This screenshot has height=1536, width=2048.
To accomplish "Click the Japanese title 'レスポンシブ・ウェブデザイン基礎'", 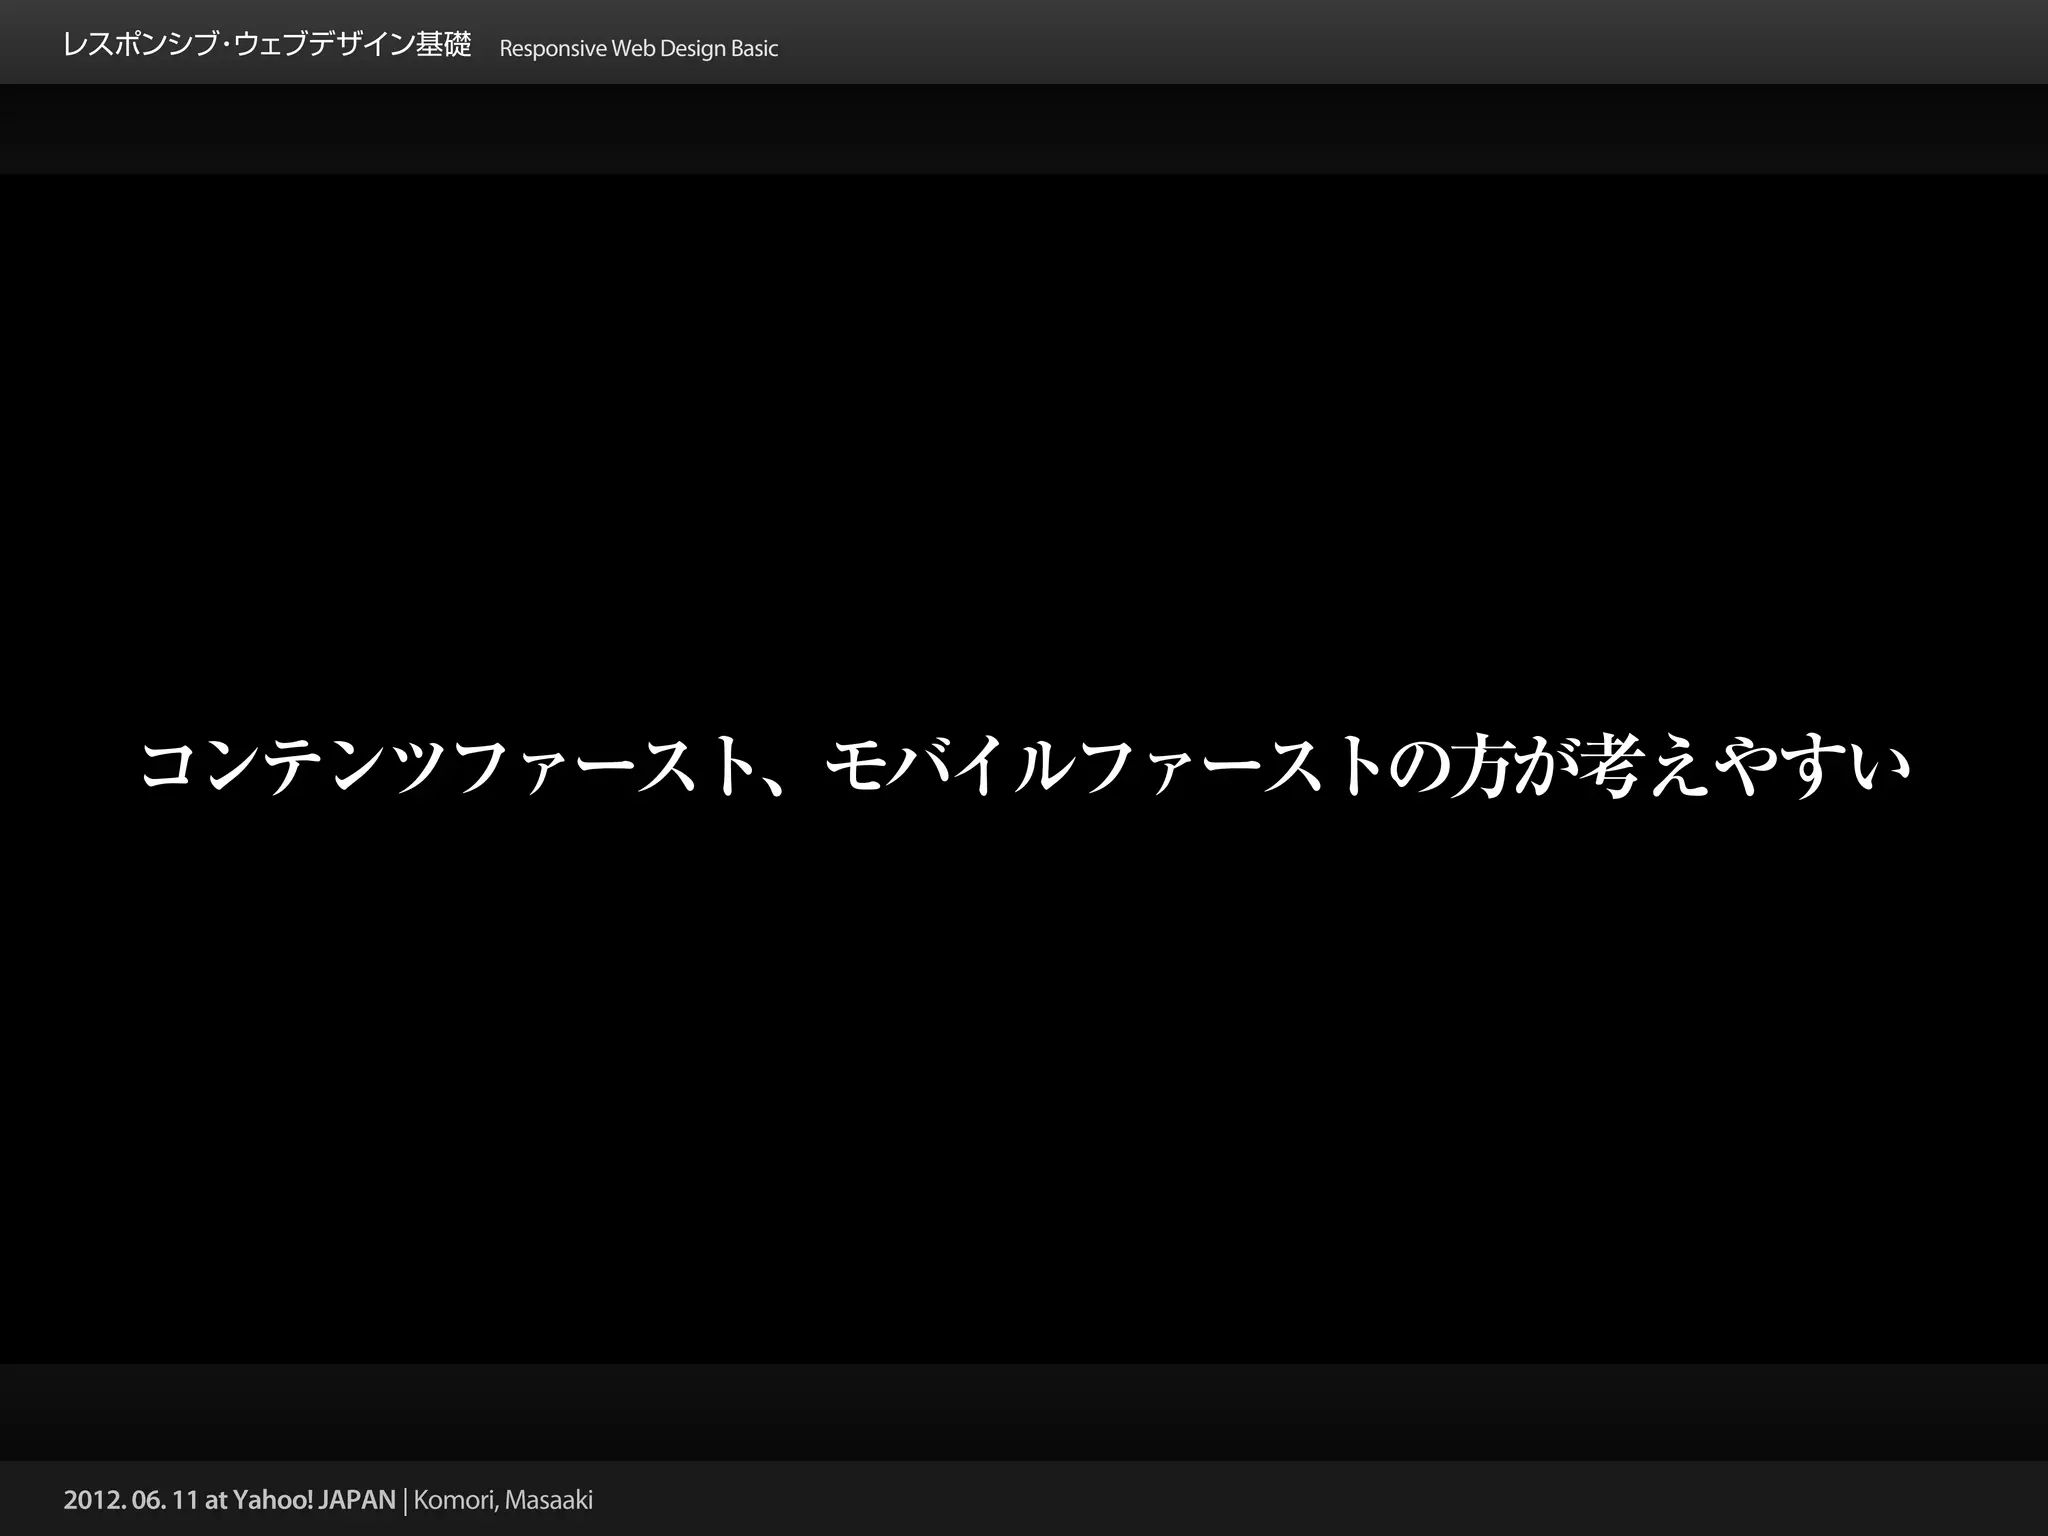I will (x=267, y=46).
